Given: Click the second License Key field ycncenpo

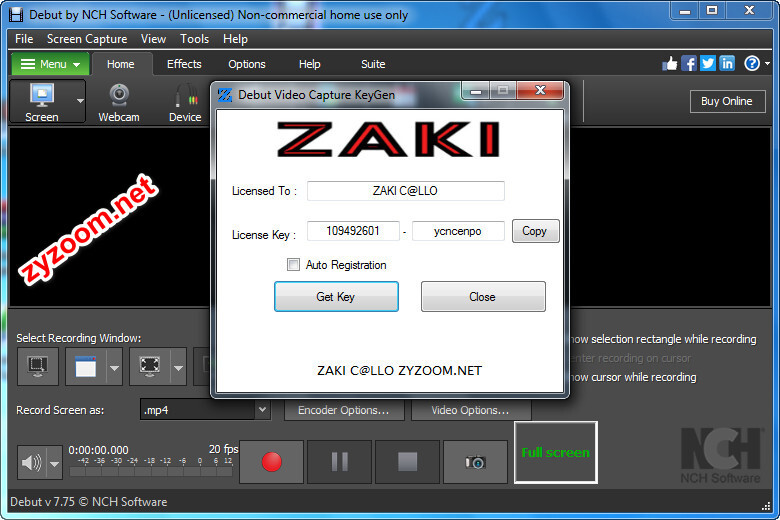Looking at the screenshot, I should pos(458,231).
